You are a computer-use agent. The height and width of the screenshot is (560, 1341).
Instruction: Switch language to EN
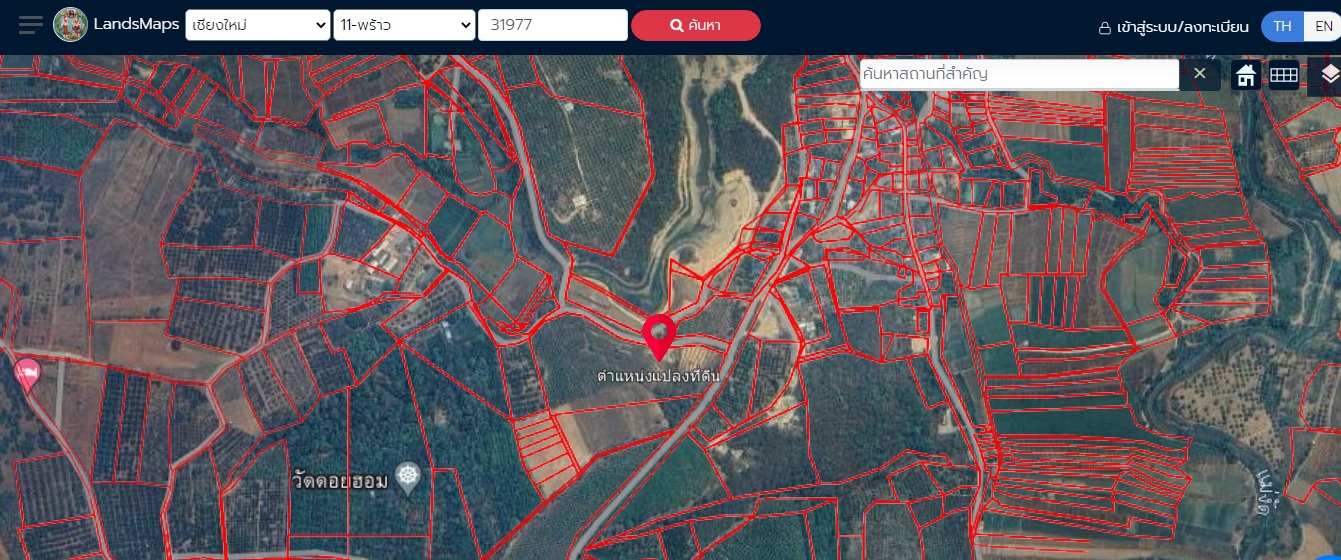[1323, 27]
